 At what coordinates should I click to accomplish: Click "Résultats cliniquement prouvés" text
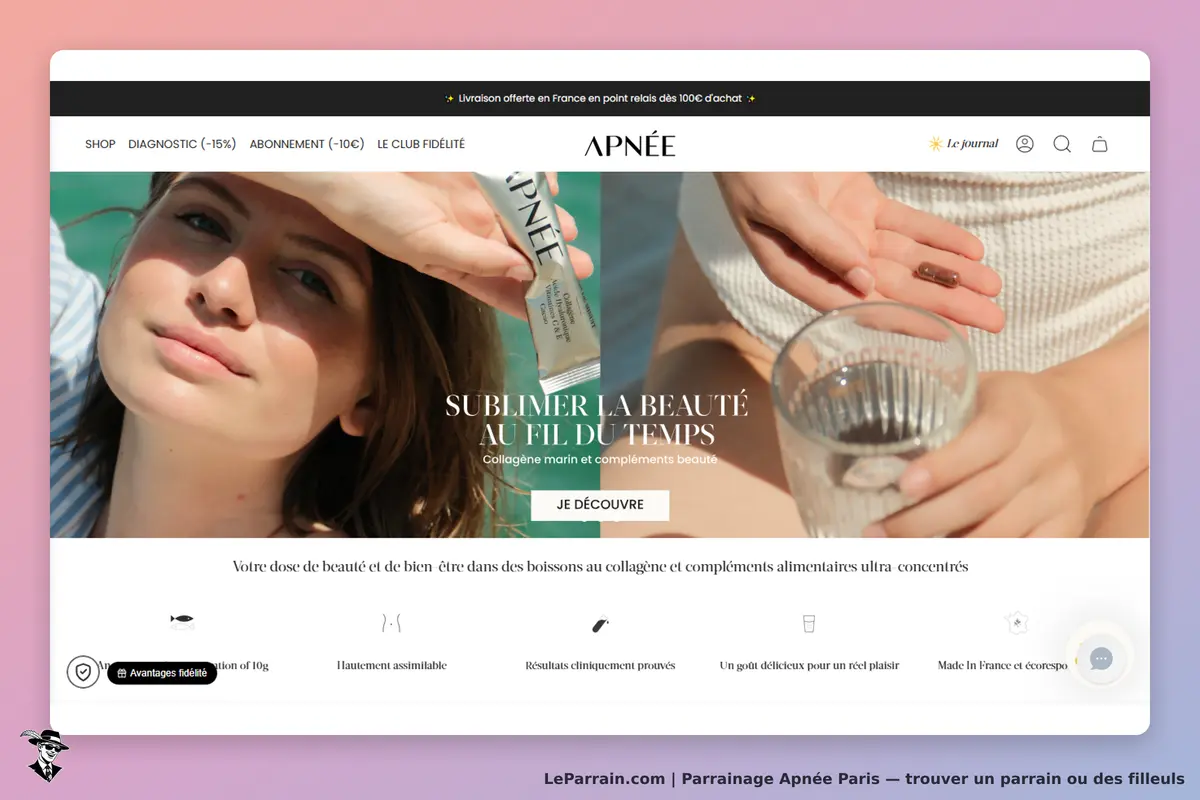point(600,665)
